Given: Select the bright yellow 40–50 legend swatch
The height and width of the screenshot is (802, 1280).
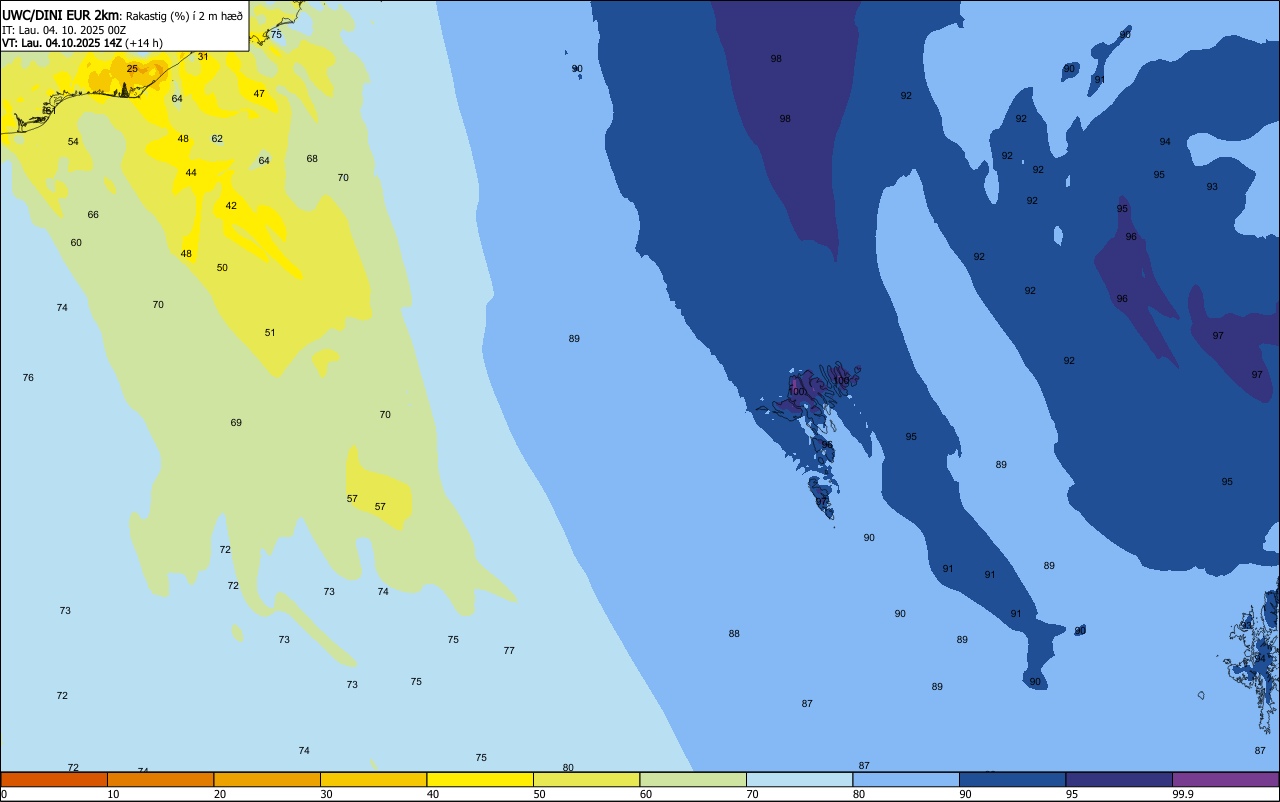Looking at the screenshot, I should click(x=480, y=779).
